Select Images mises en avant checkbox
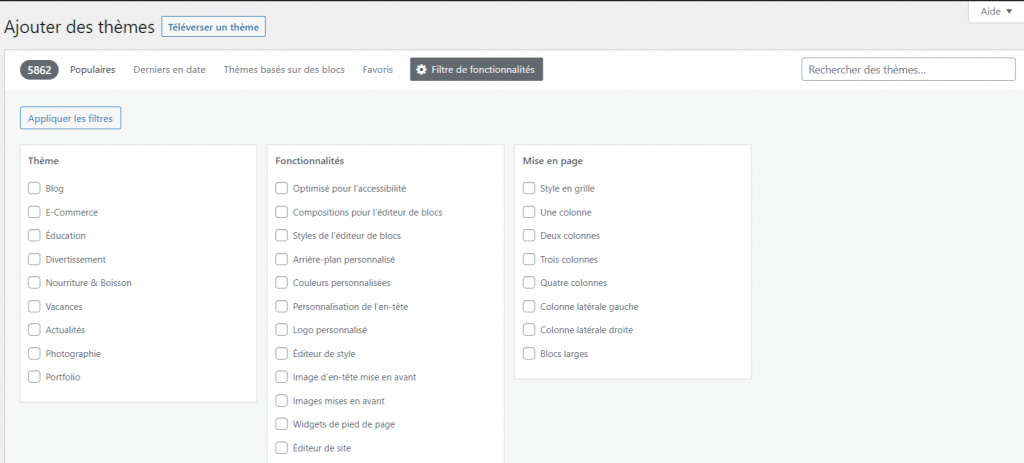Viewport: 1024px width, 463px height. pos(281,400)
